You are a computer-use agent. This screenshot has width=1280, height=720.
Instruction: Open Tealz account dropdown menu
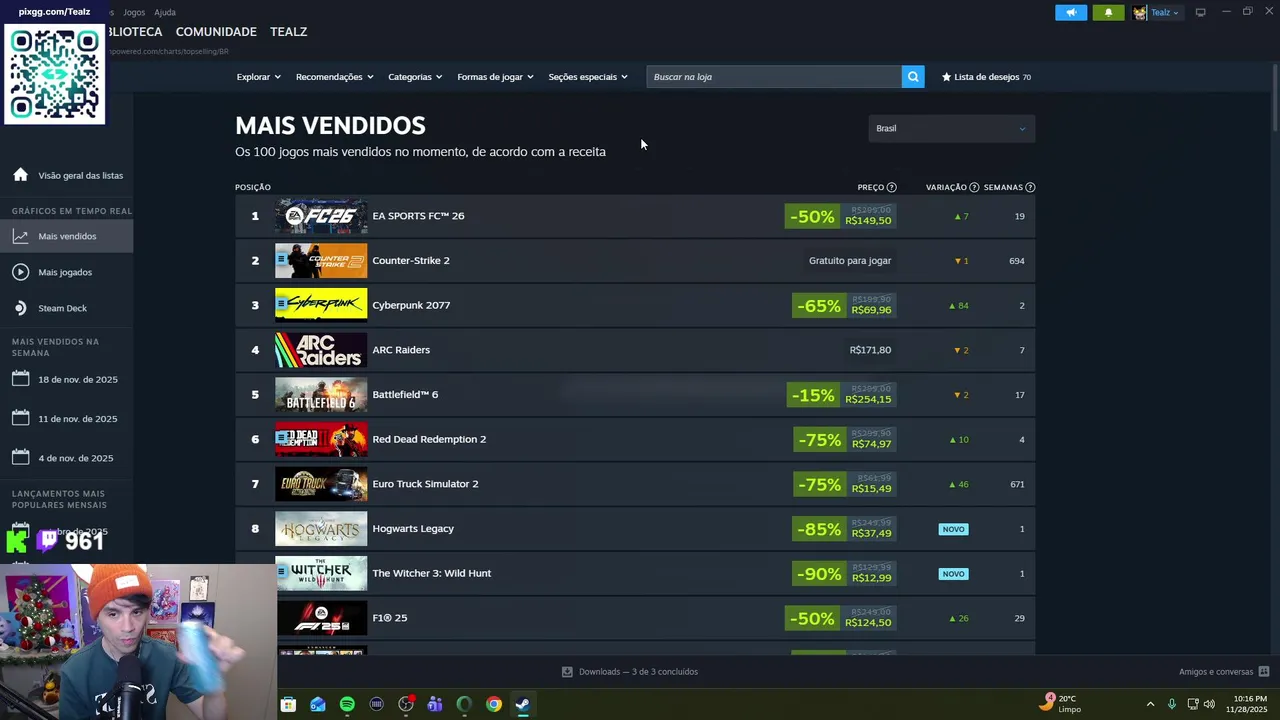point(1156,13)
